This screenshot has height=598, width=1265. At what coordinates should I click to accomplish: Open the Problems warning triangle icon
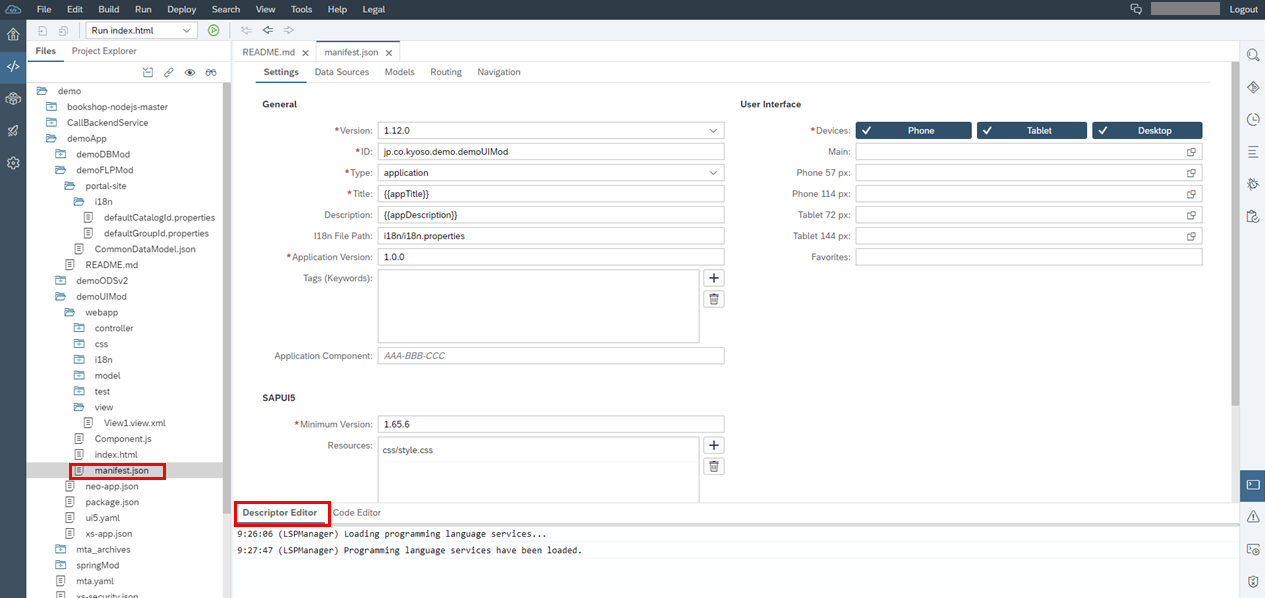[1252, 517]
